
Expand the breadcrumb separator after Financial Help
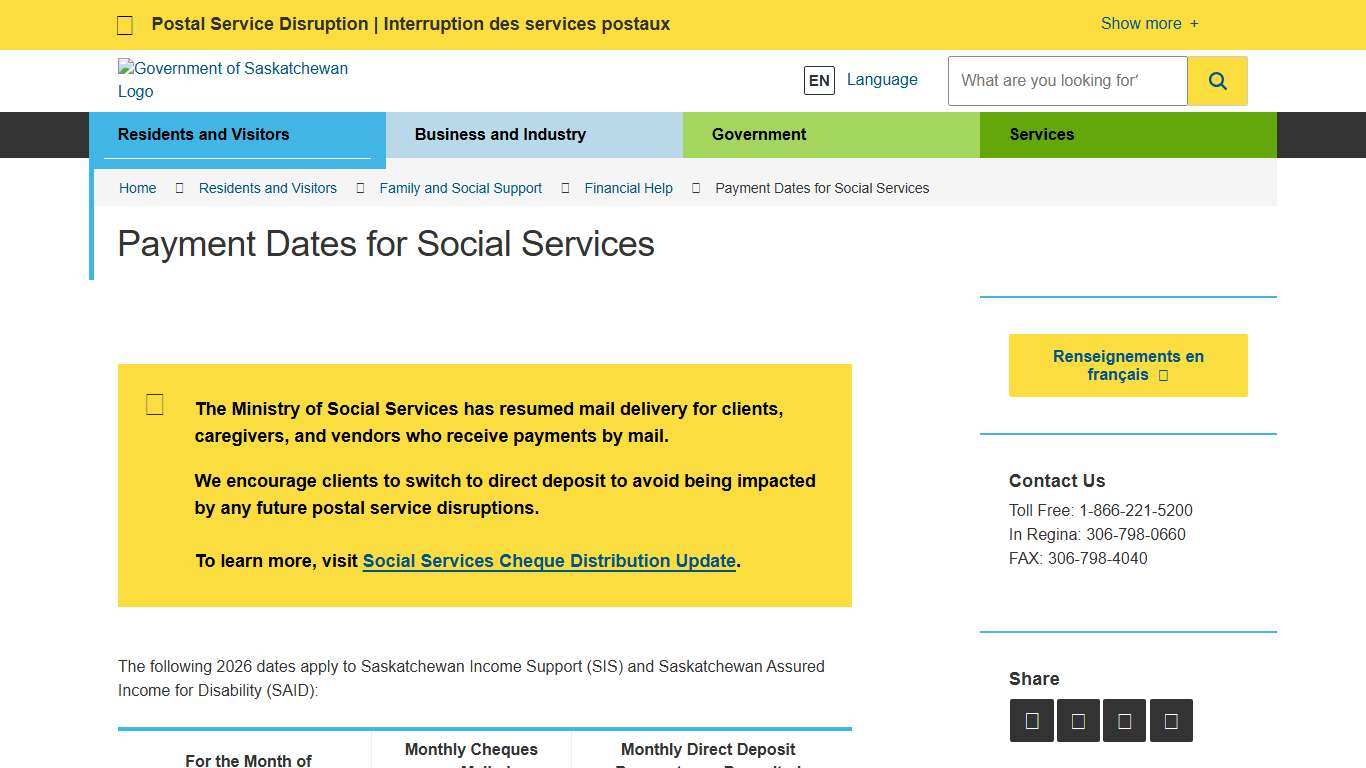(x=695, y=188)
